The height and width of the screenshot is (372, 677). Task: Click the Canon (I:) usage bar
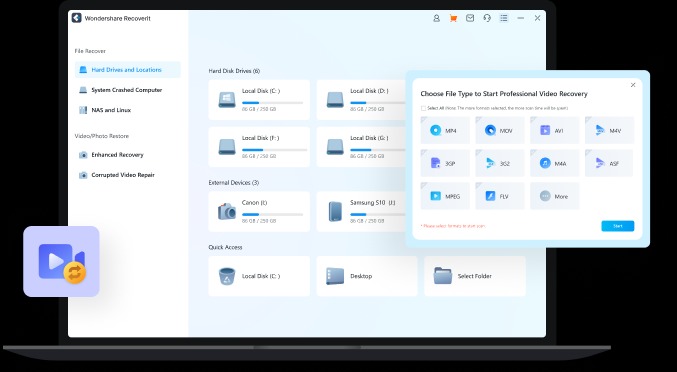coord(272,214)
